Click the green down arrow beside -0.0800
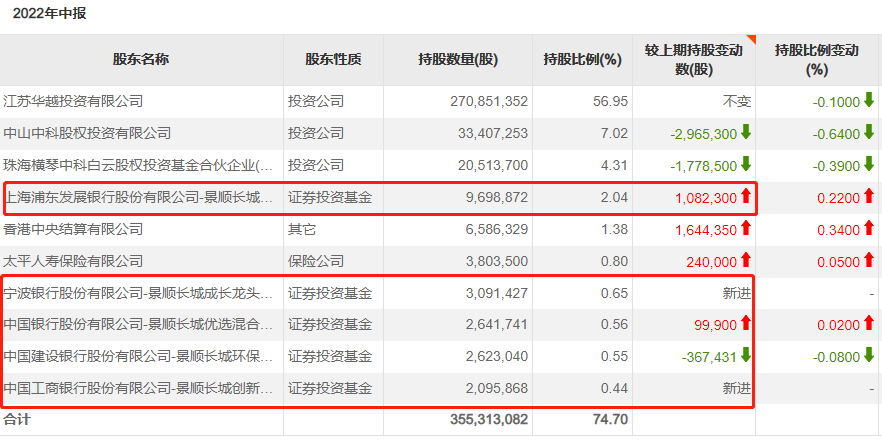Screen dimensions: 882x441 (x=869, y=356)
